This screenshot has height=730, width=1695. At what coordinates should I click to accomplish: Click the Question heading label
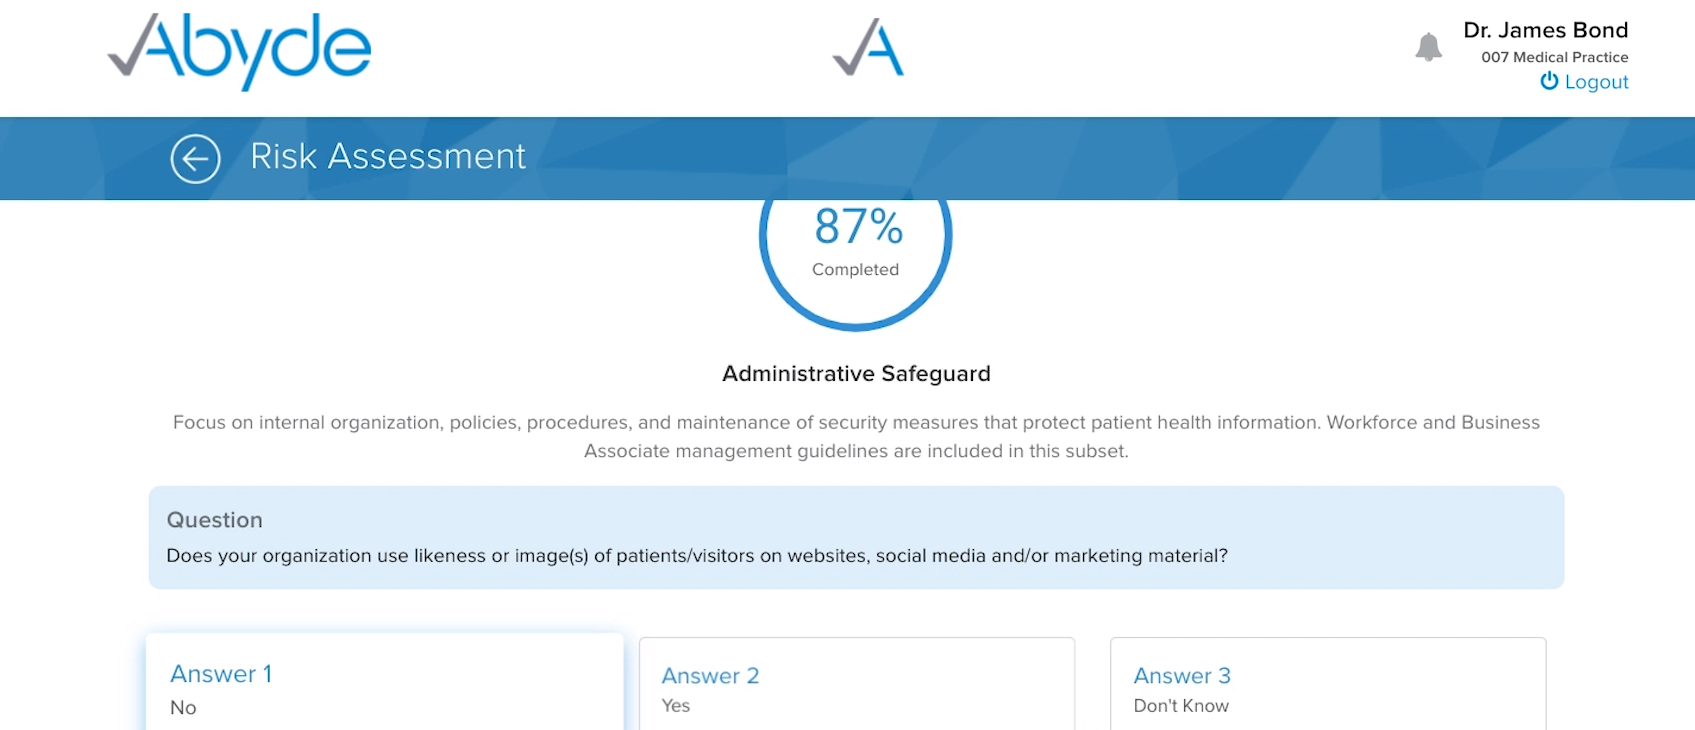click(214, 520)
